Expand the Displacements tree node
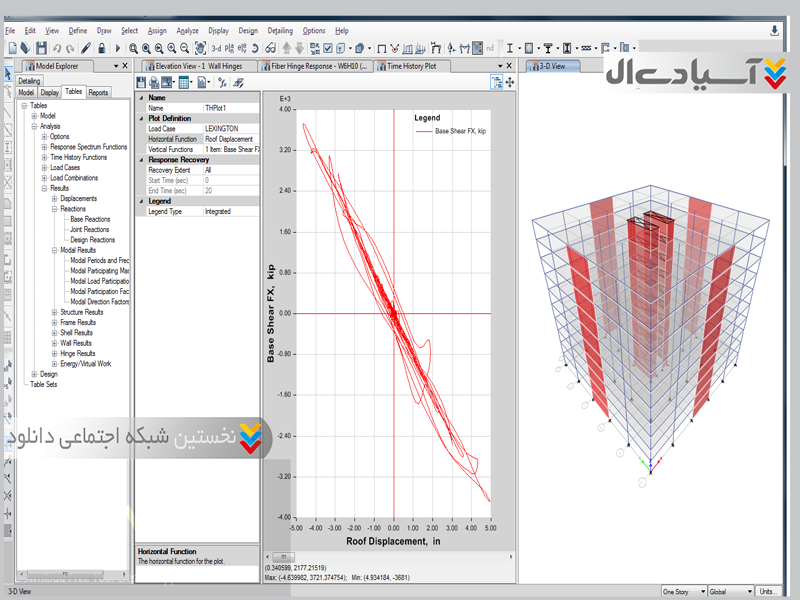The height and width of the screenshot is (600, 800). [x=55, y=198]
